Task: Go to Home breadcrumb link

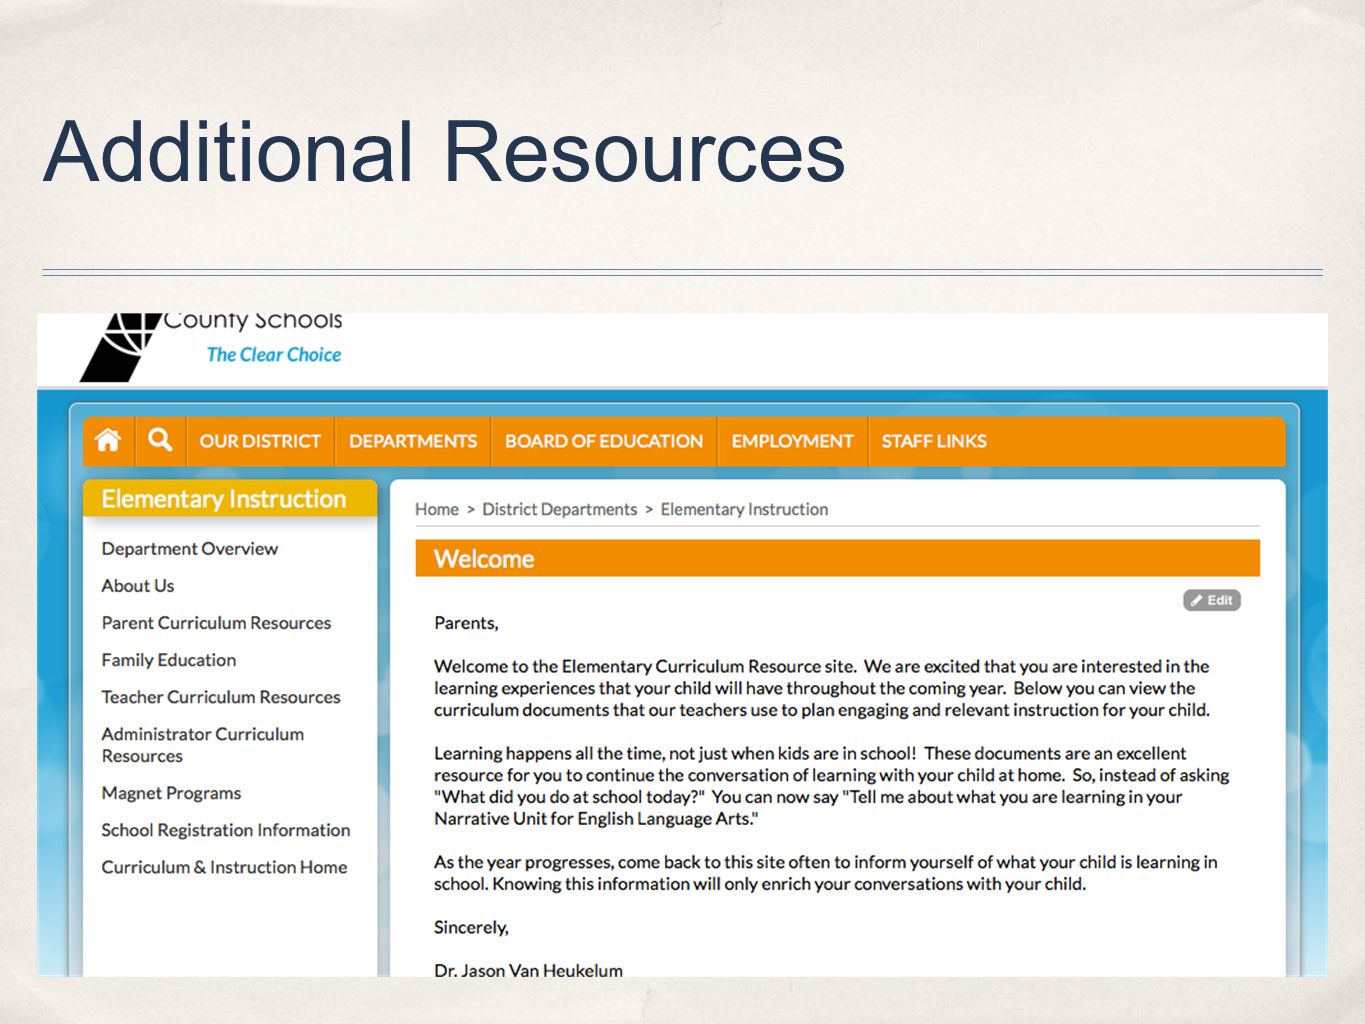Action: click(437, 509)
